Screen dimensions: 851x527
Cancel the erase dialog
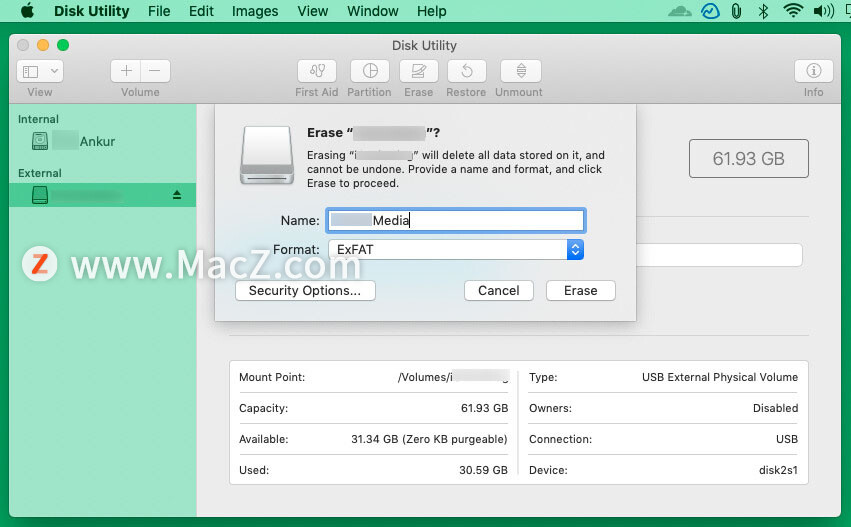pyautogui.click(x=499, y=290)
